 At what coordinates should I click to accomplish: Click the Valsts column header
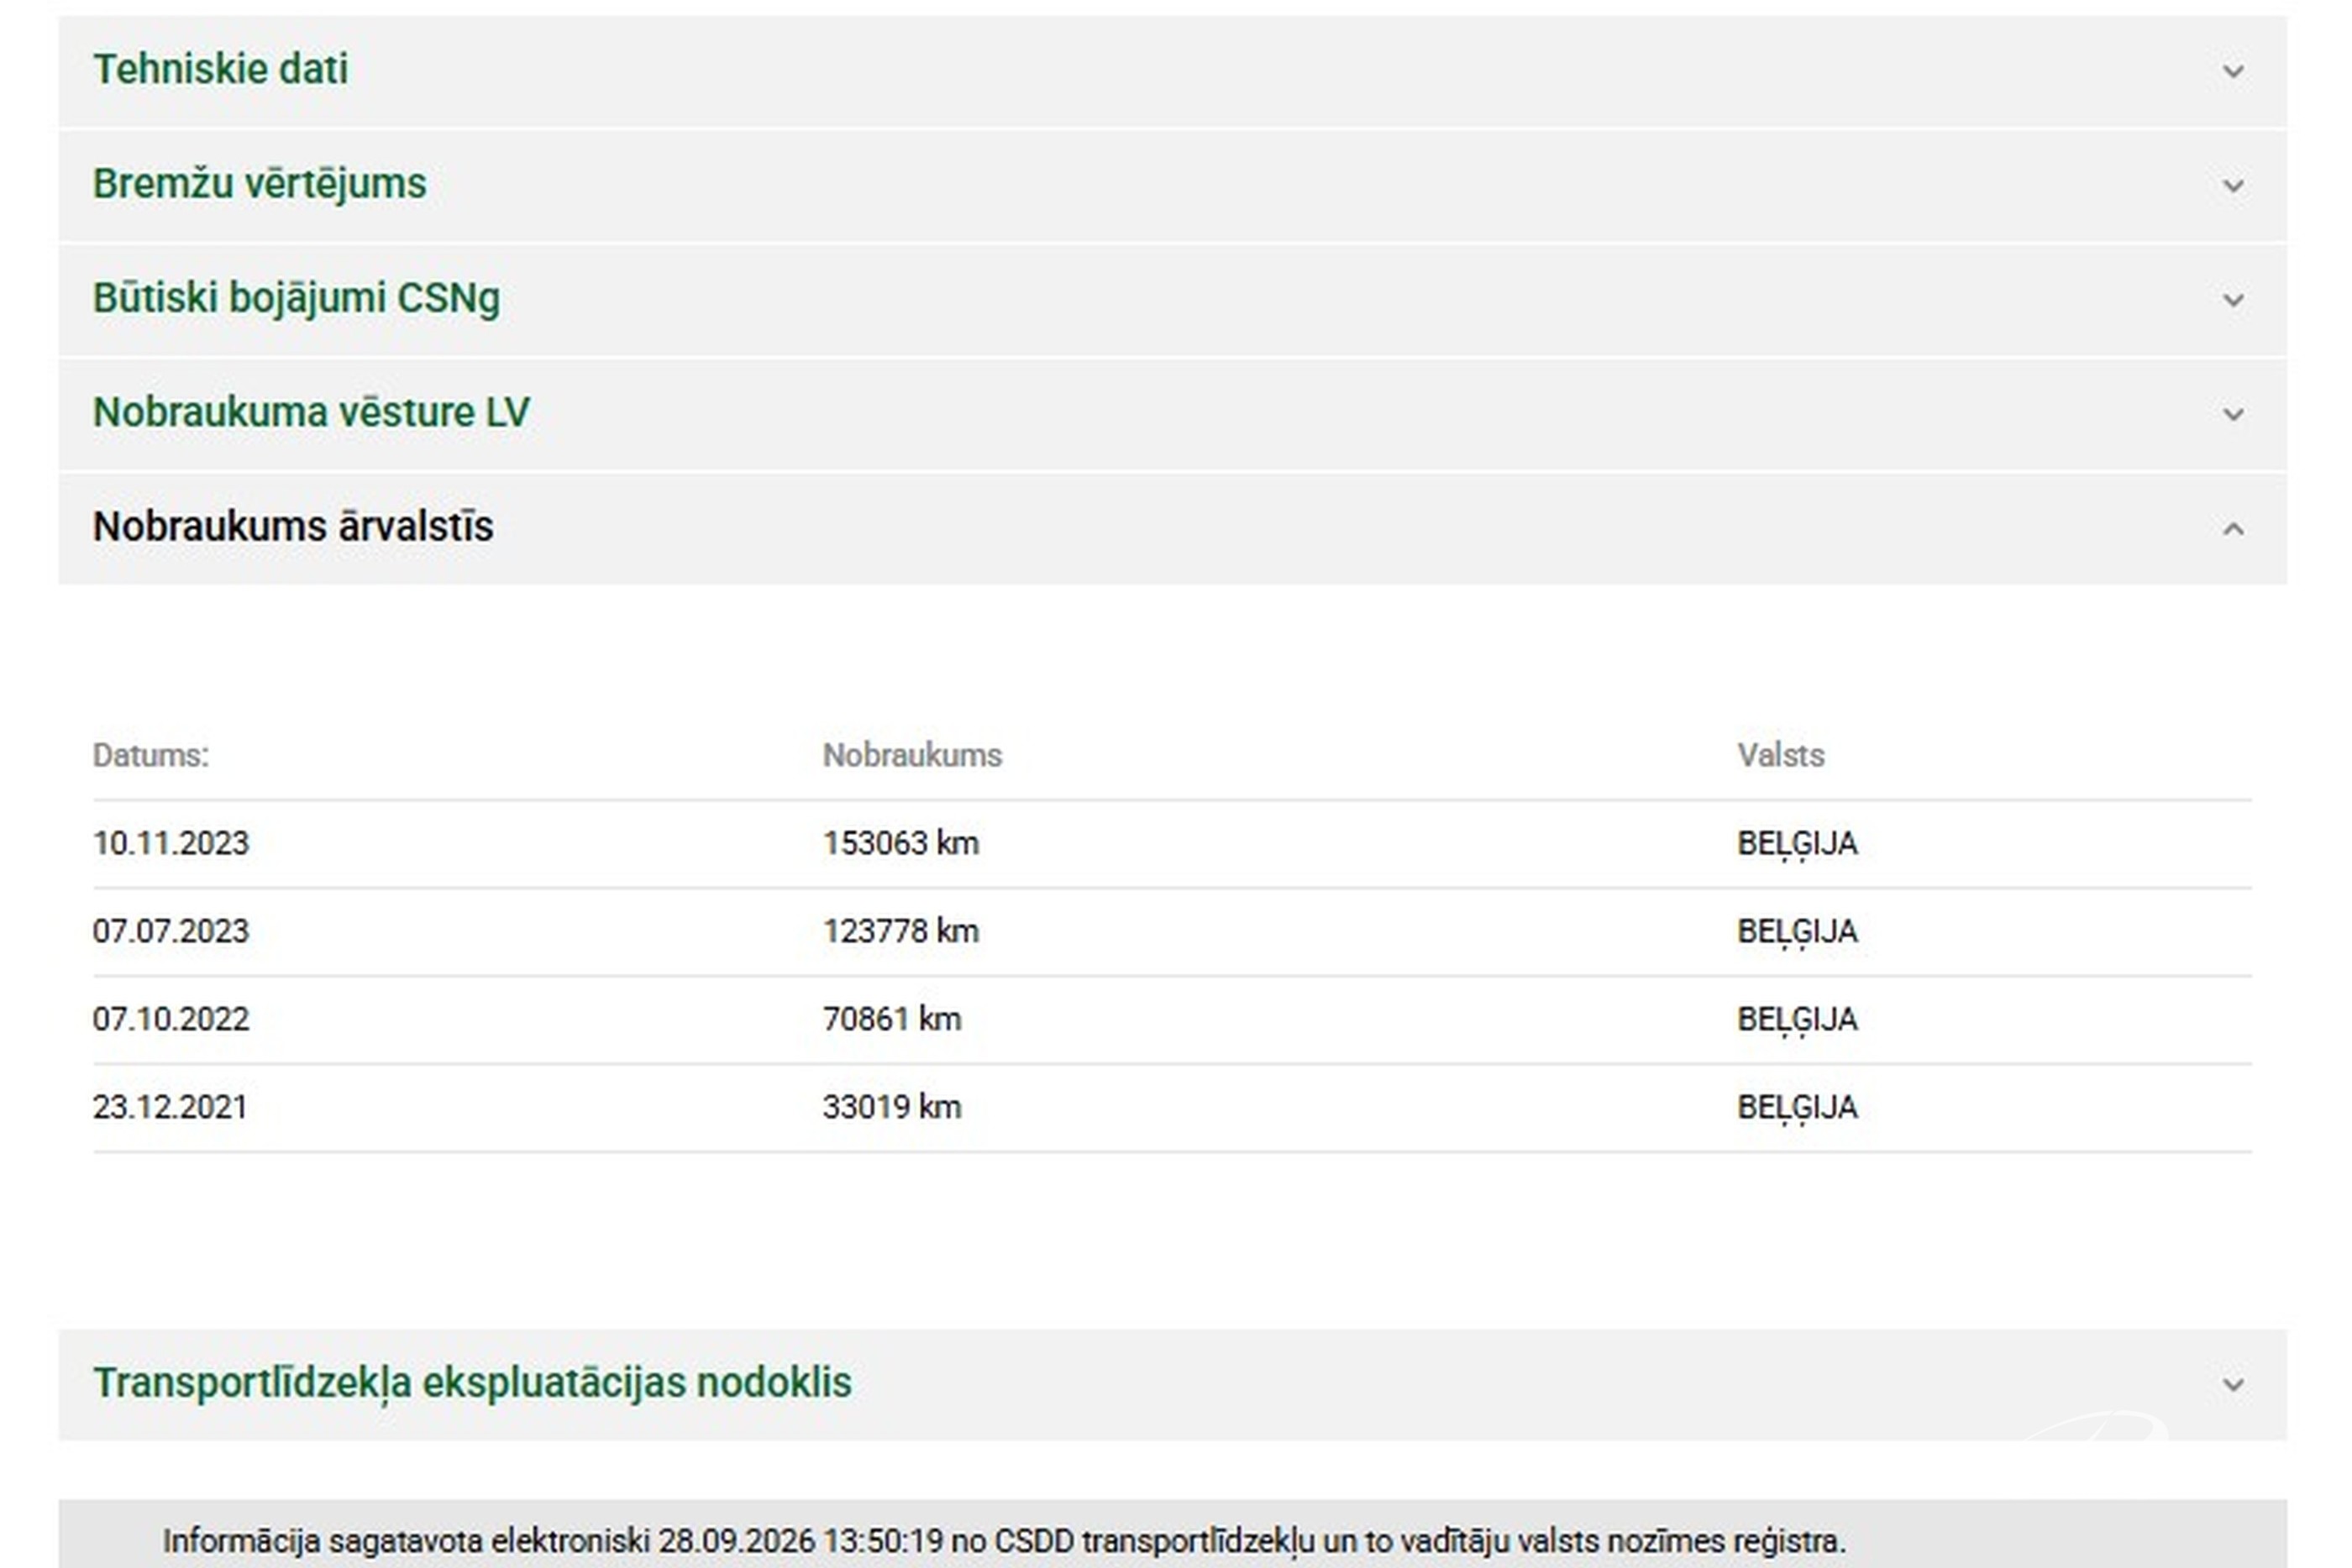point(1781,755)
